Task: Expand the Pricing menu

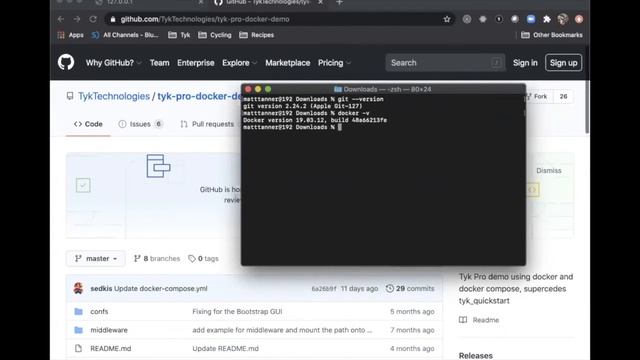Action: (334, 63)
